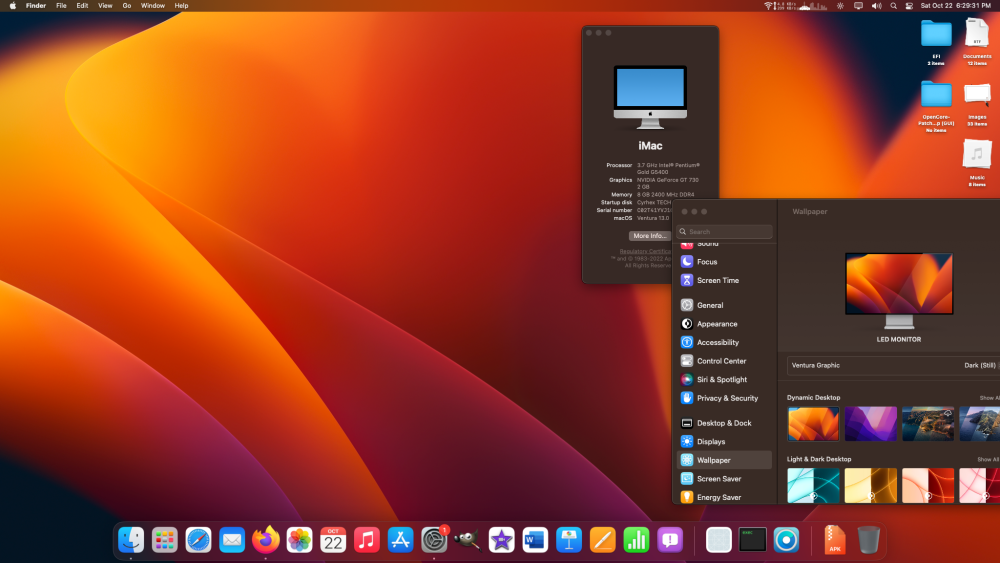Open Desktop & Dock settings
The width and height of the screenshot is (1000, 563).
tap(724, 423)
